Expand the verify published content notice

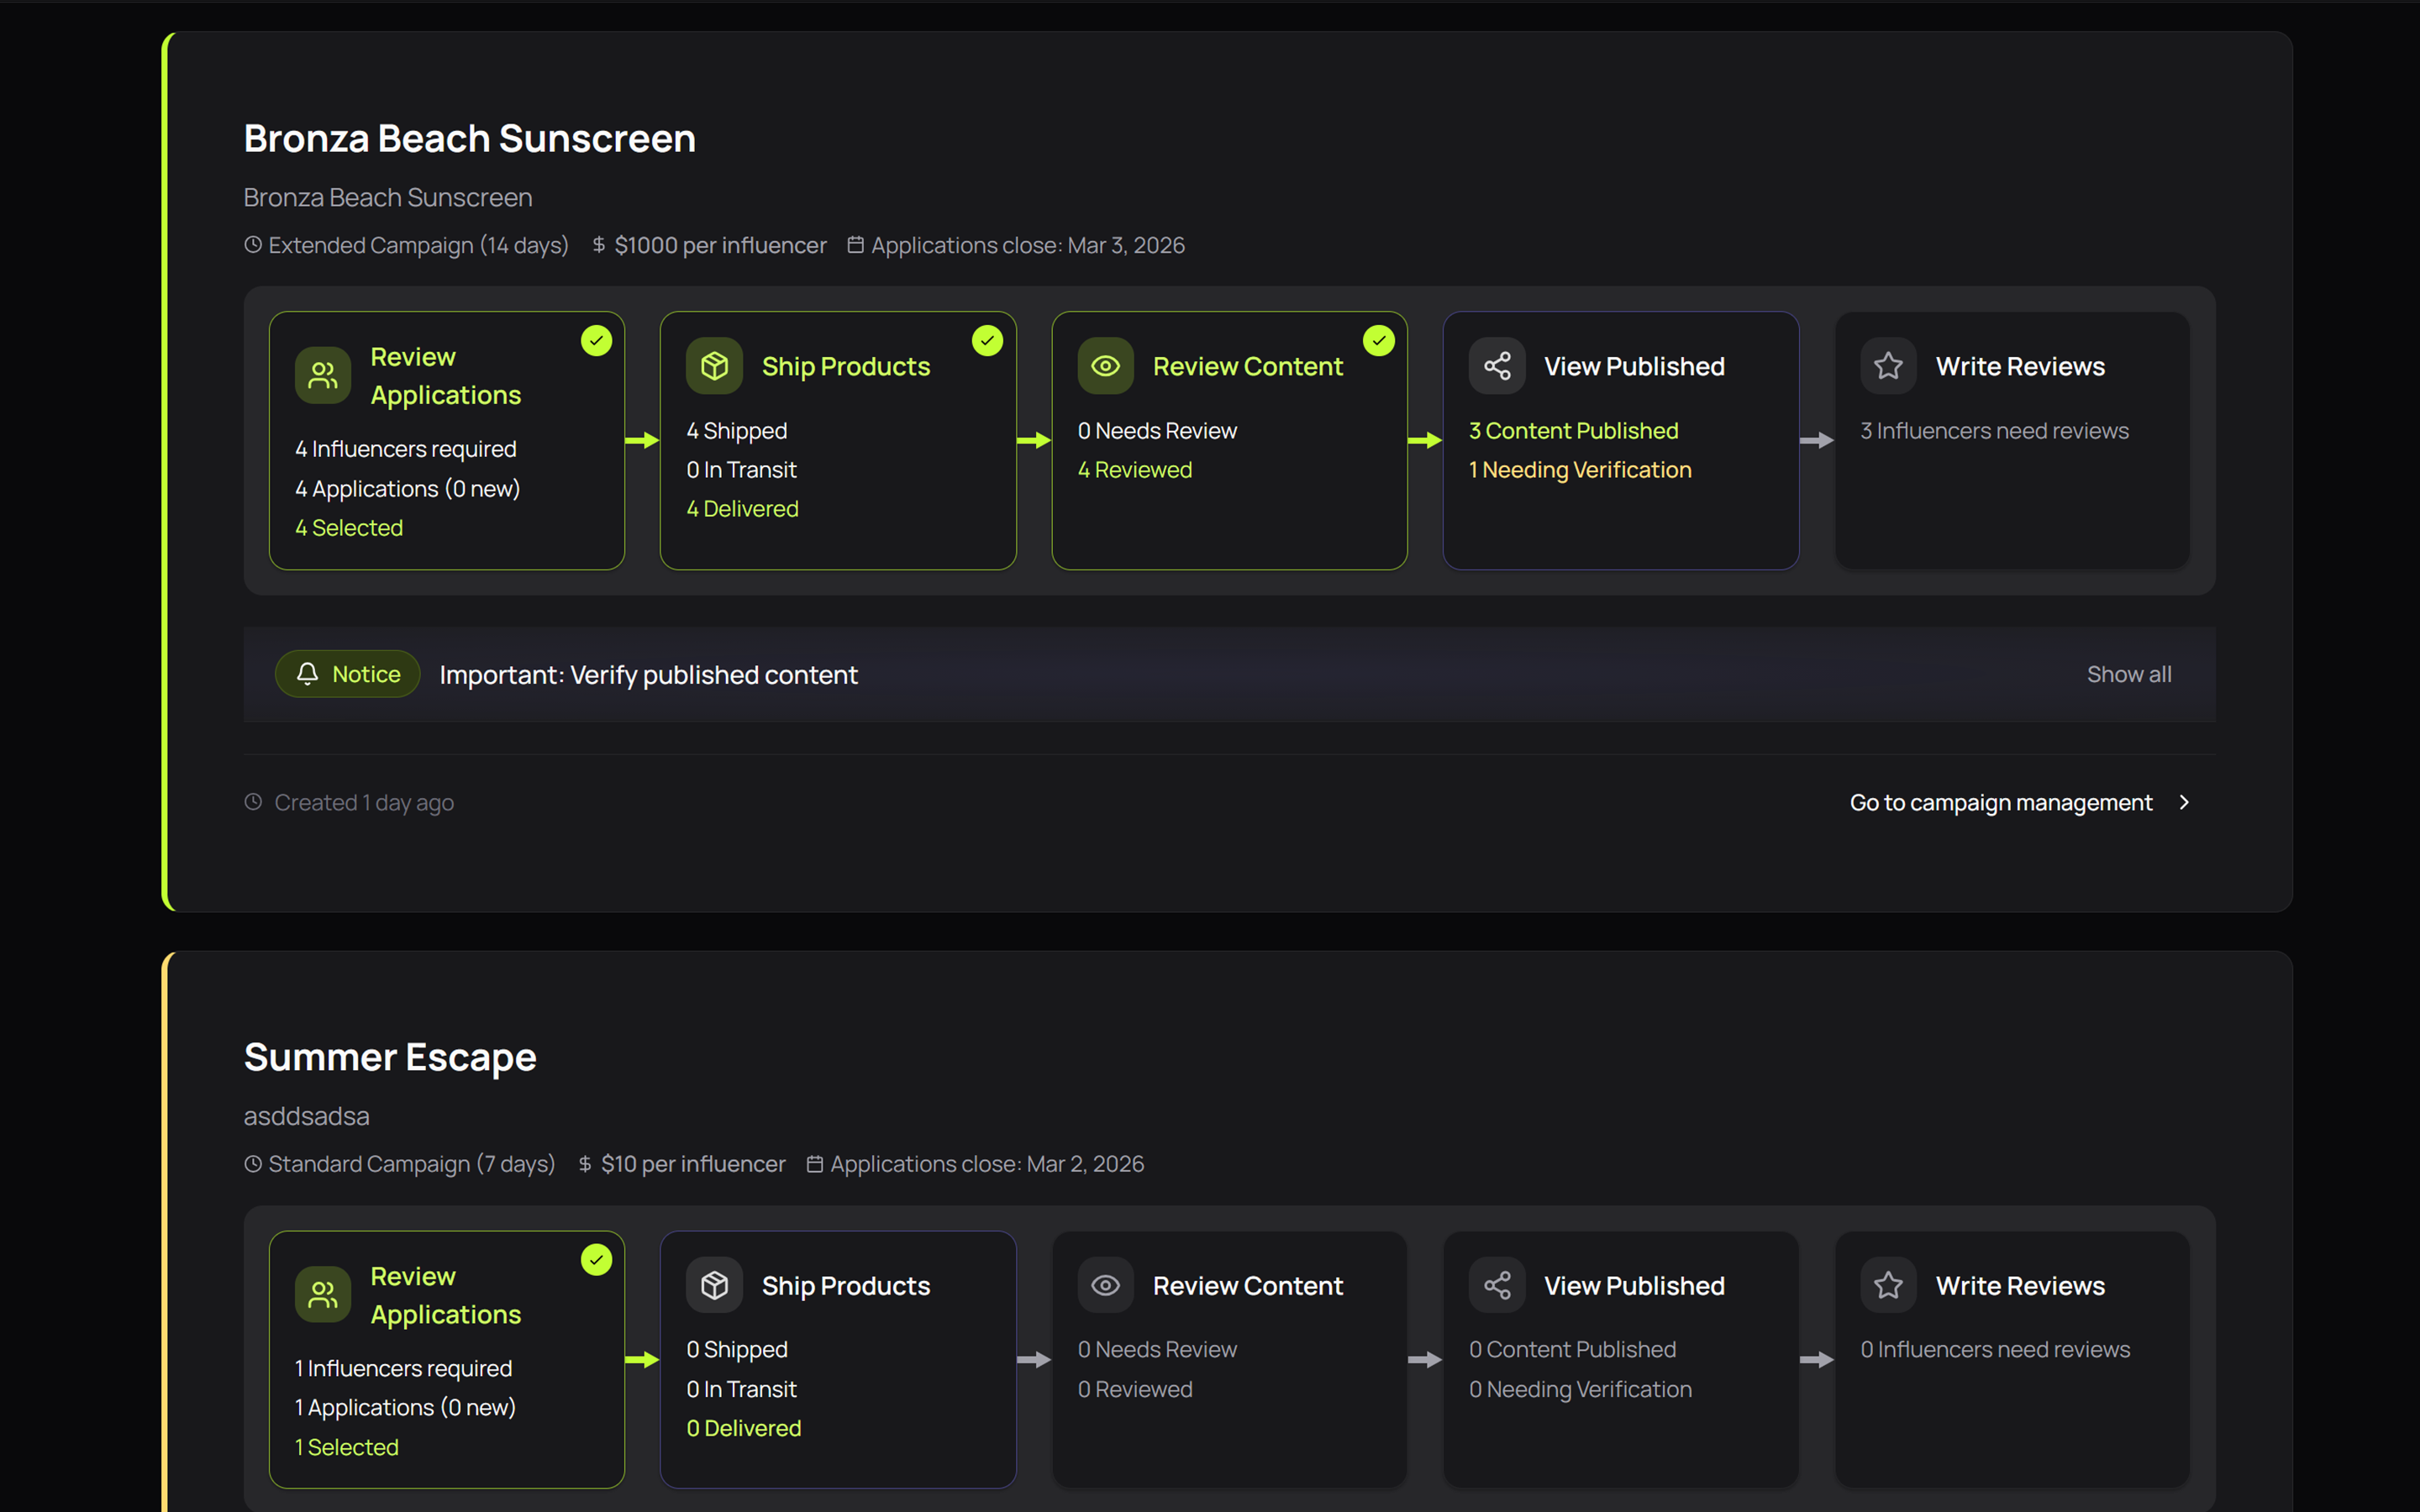(648, 674)
